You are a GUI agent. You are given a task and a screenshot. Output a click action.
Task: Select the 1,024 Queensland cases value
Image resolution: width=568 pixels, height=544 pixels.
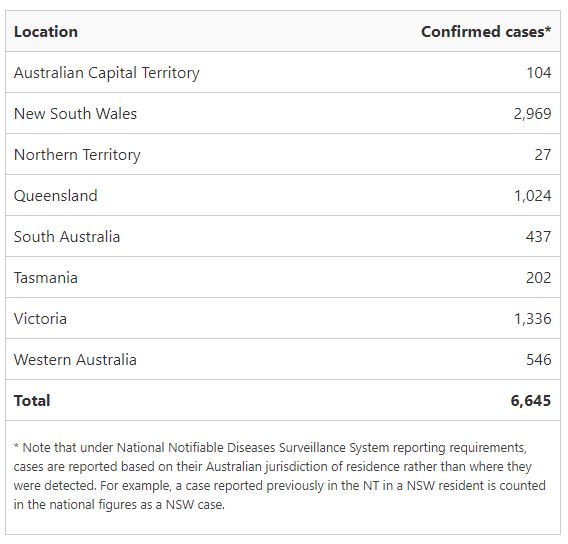coord(532,196)
